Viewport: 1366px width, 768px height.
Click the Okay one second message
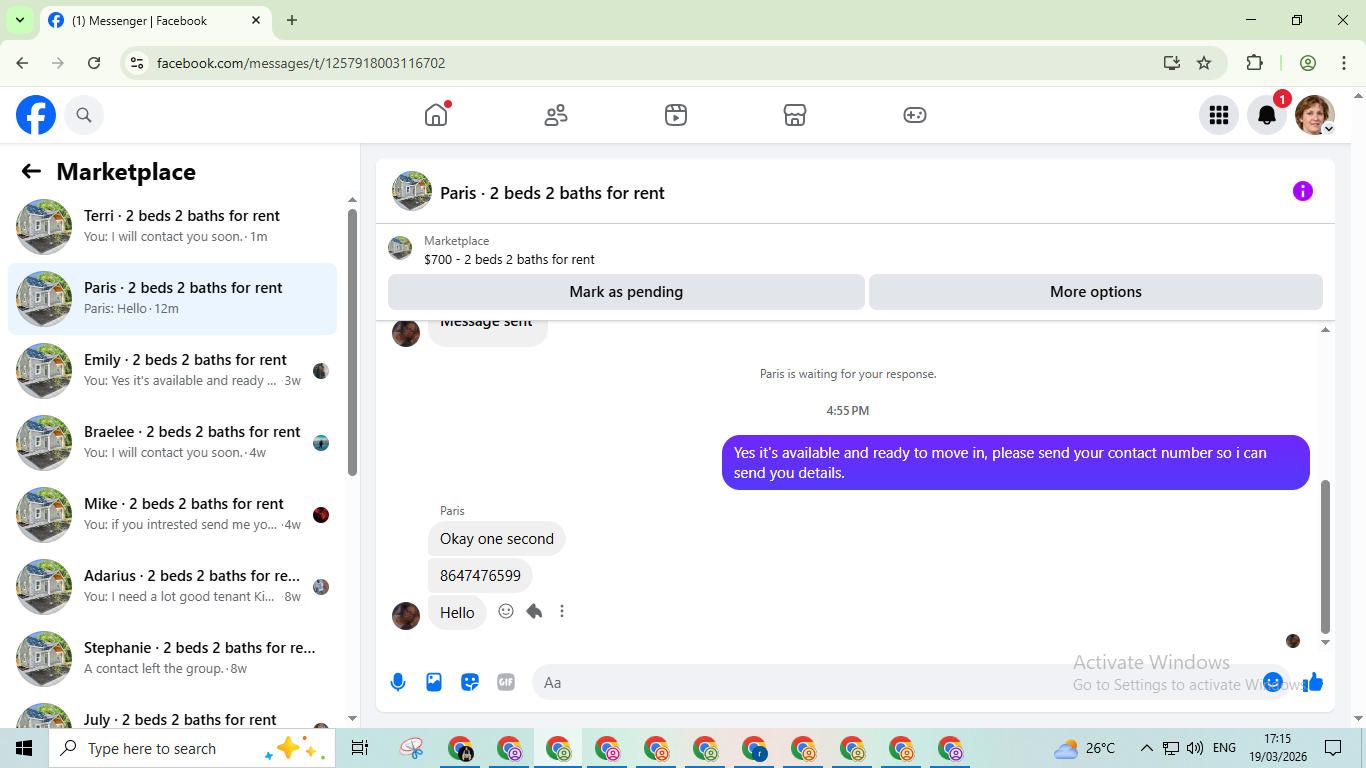(x=497, y=539)
